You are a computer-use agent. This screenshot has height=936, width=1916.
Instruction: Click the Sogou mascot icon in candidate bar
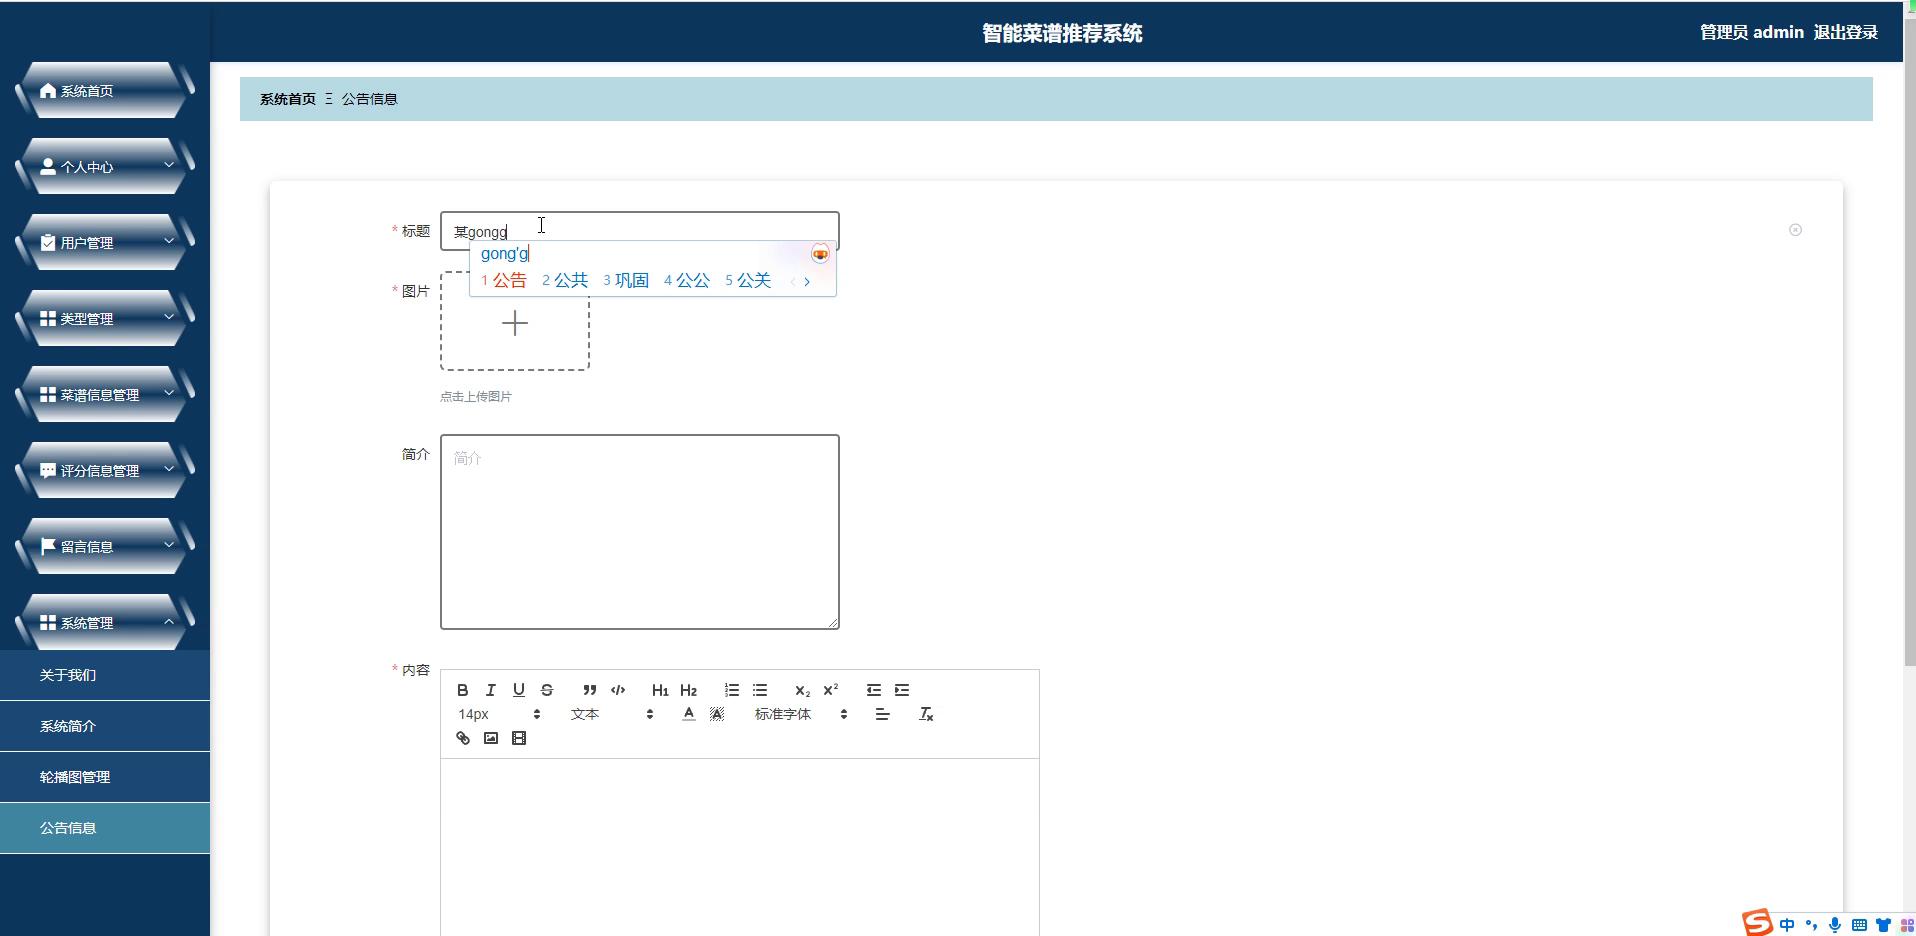pos(820,254)
